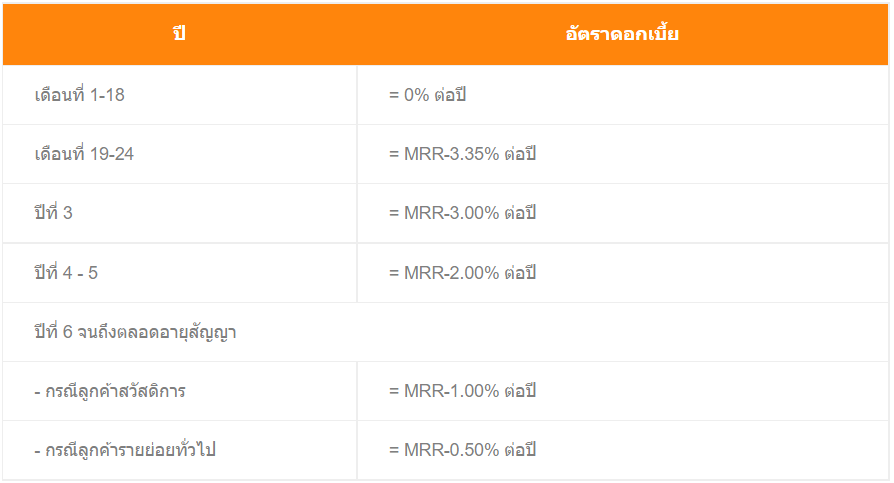The image size is (894, 483).
Task: Select the '- กรณีลูกค้าสวัสดิการ' row label
Action: tap(109, 391)
